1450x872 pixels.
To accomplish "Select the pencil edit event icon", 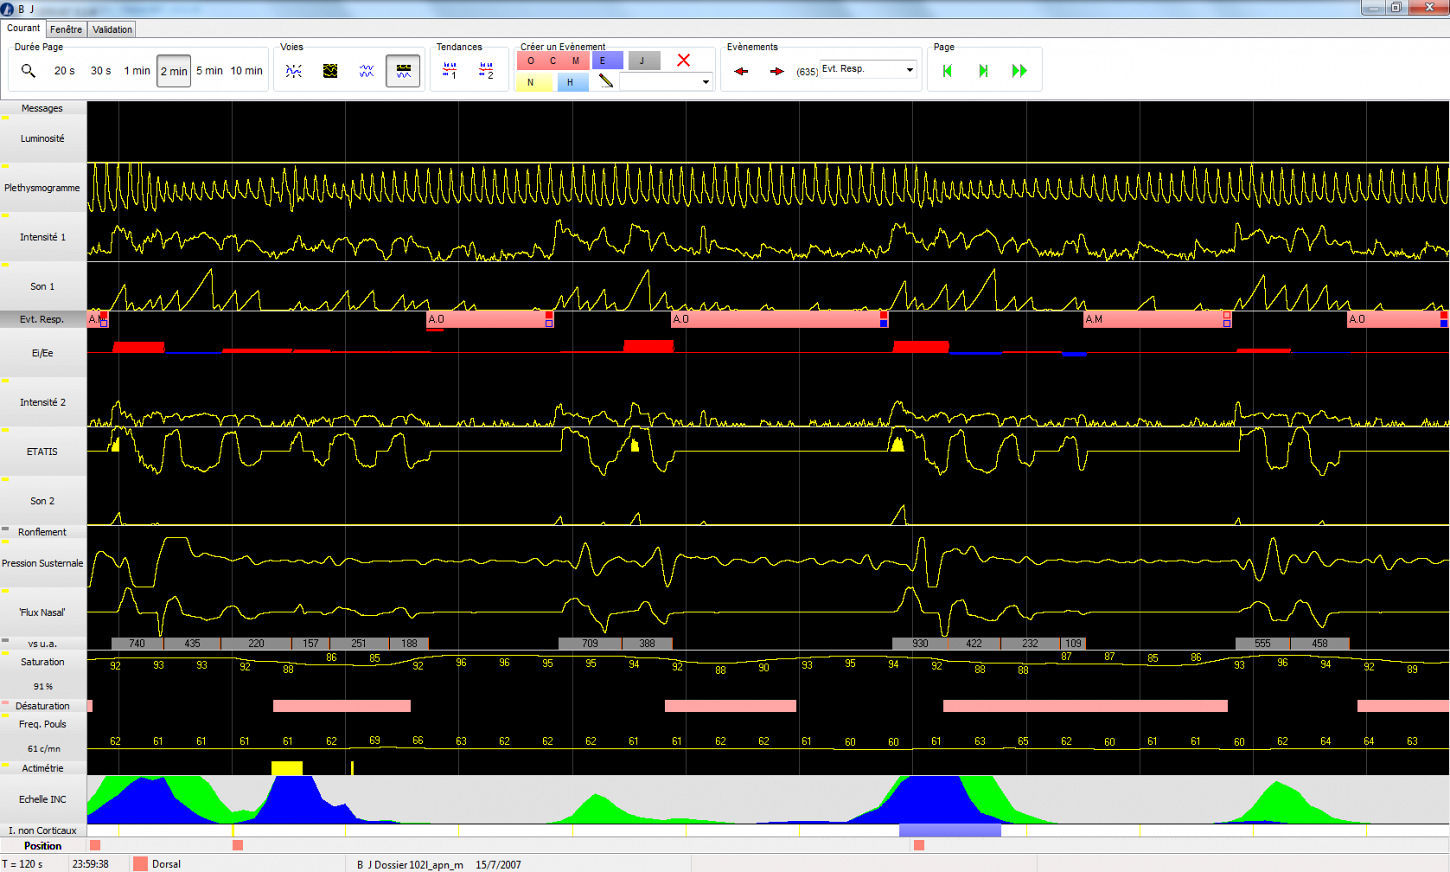I will [605, 82].
